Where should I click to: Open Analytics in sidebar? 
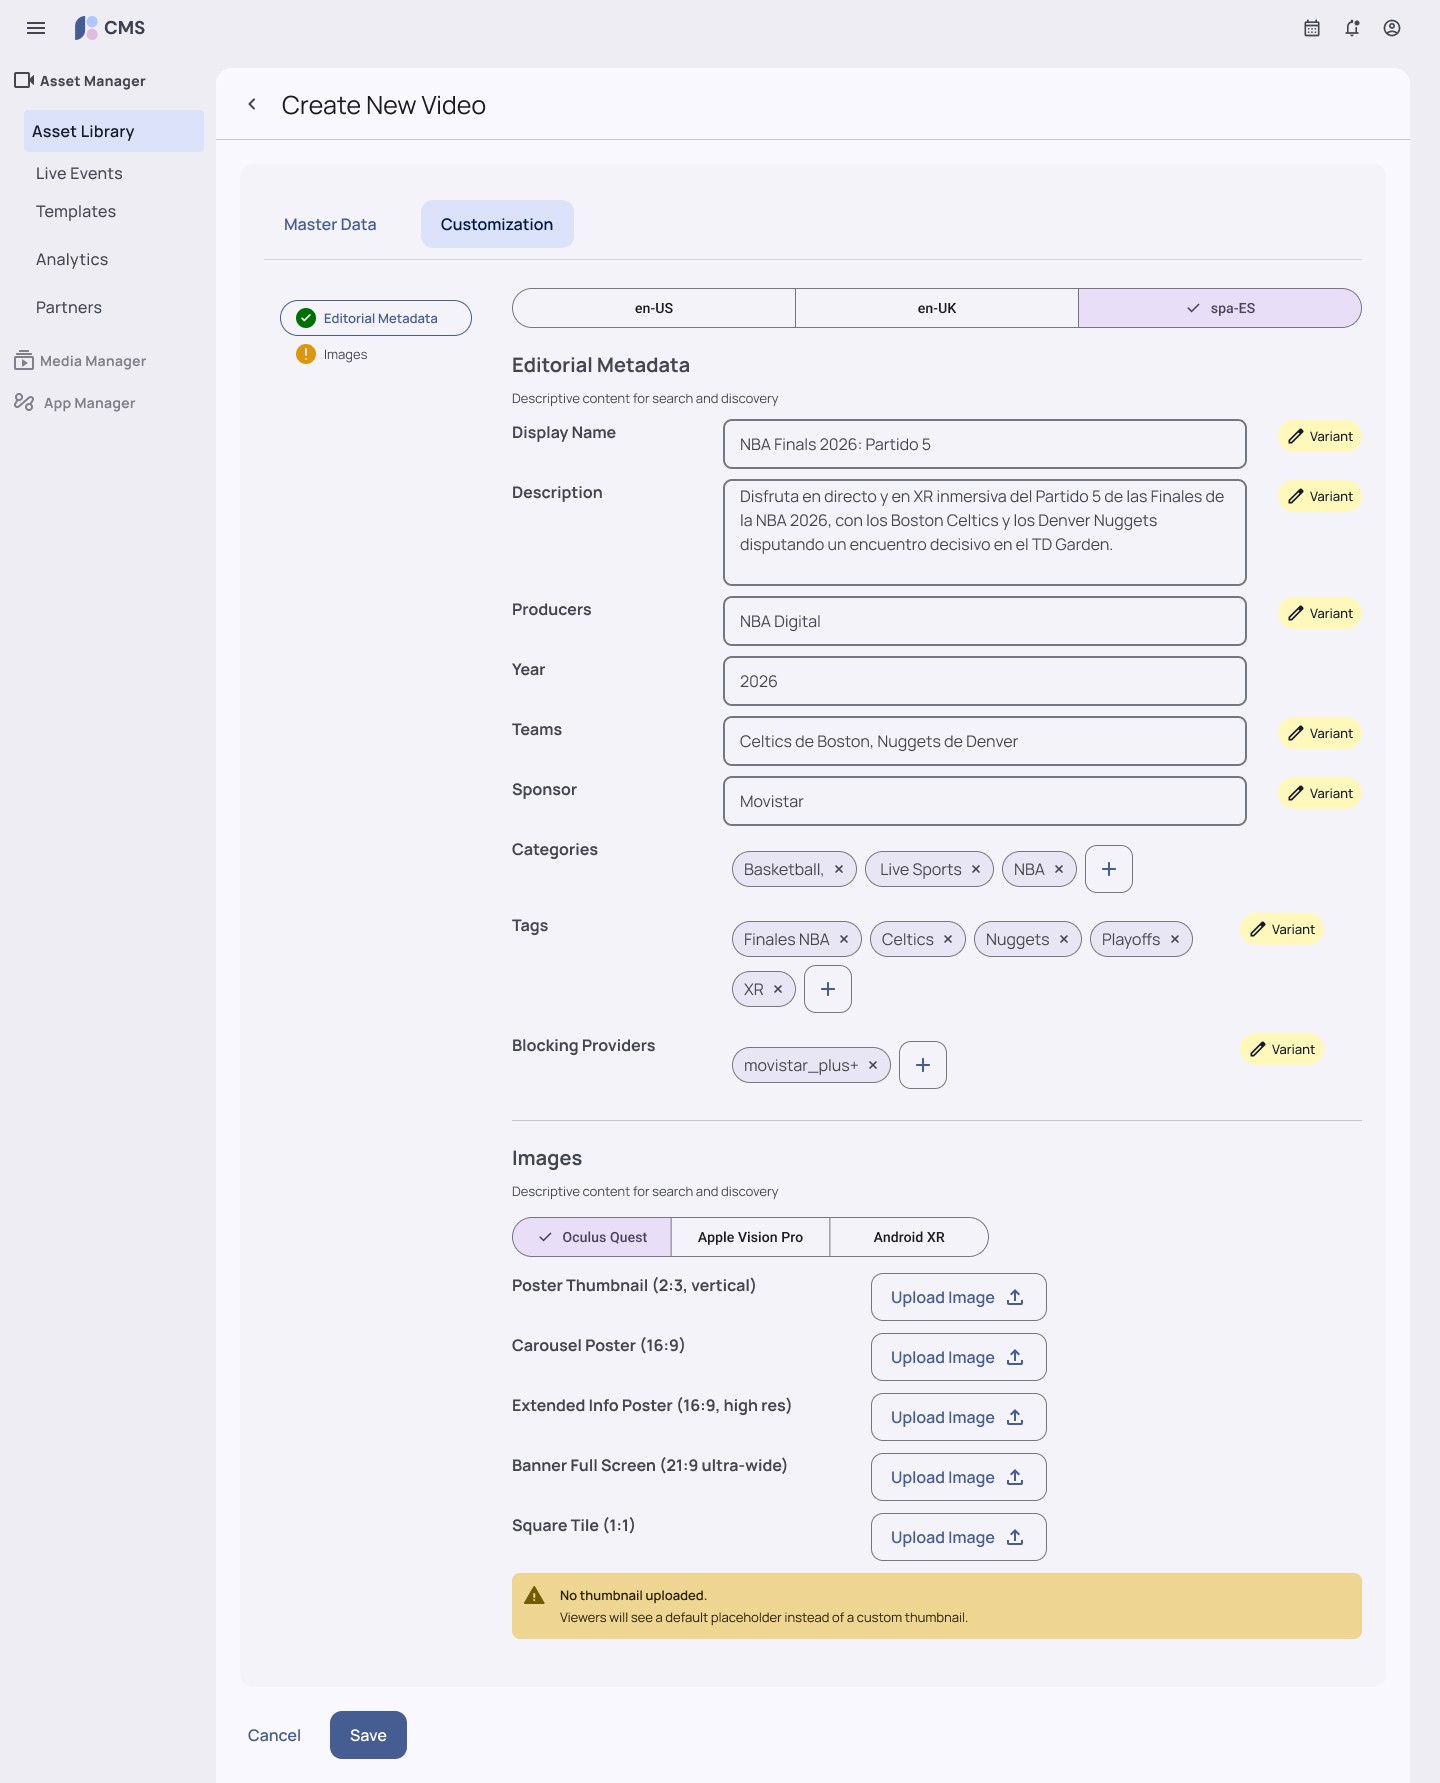coord(72,259)
